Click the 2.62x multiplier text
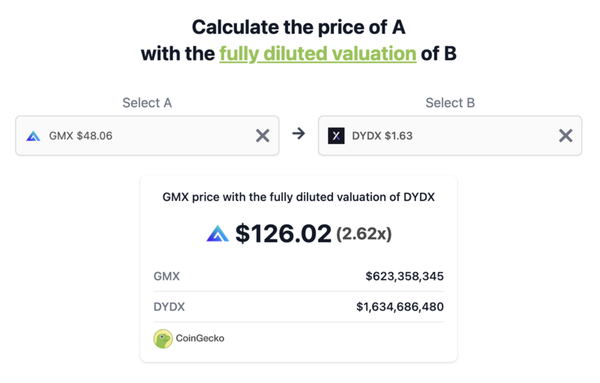 pyautogui.click(x=364, y=234)
